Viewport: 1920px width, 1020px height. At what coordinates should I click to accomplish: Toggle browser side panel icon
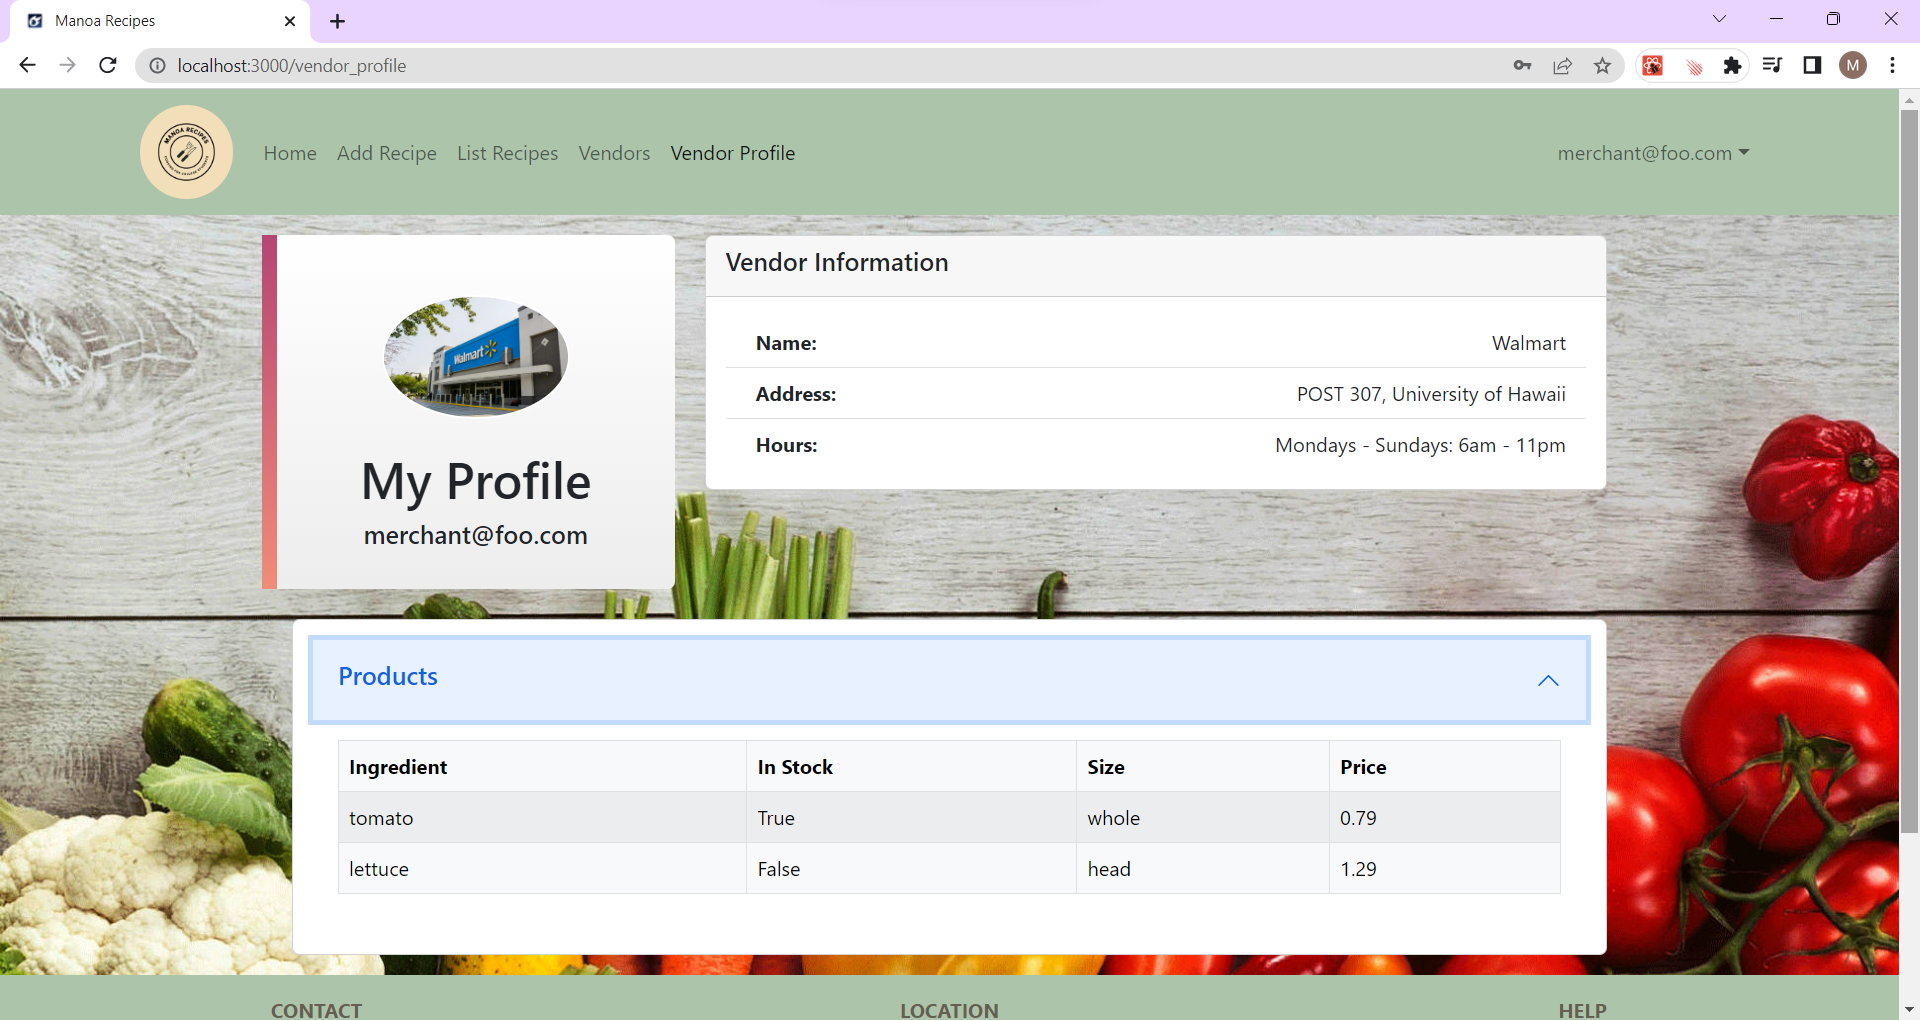(1812, 65)
